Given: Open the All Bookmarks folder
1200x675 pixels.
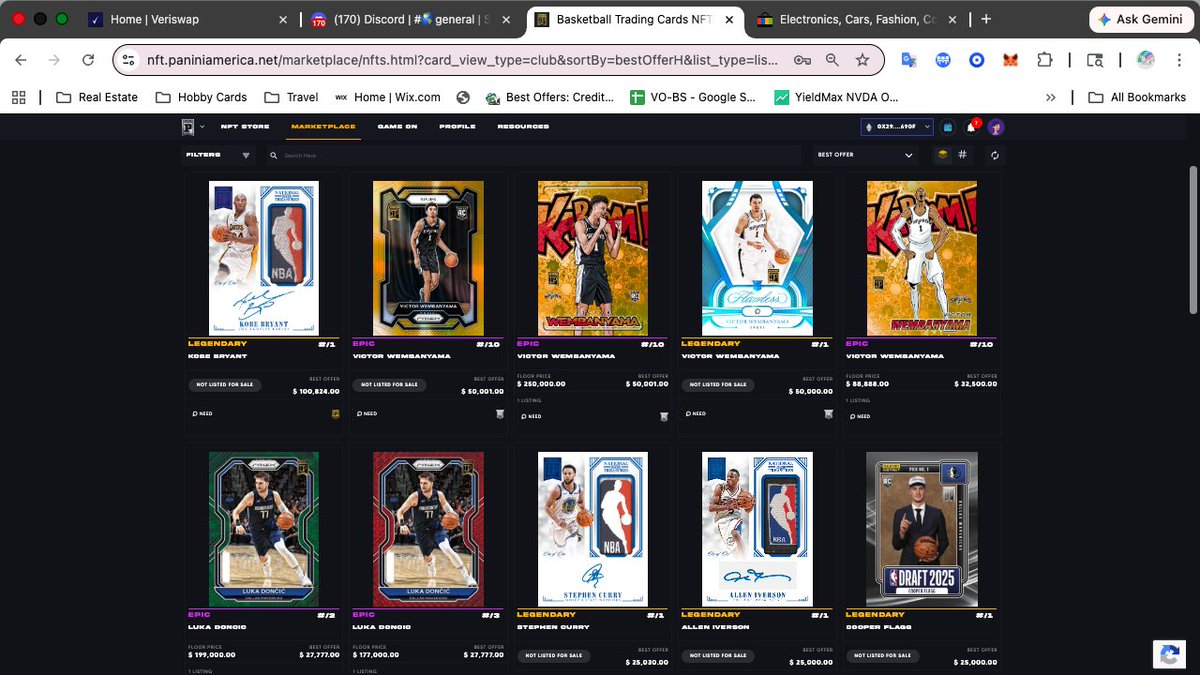Looking at the screenshot, I should (1137, 97).
